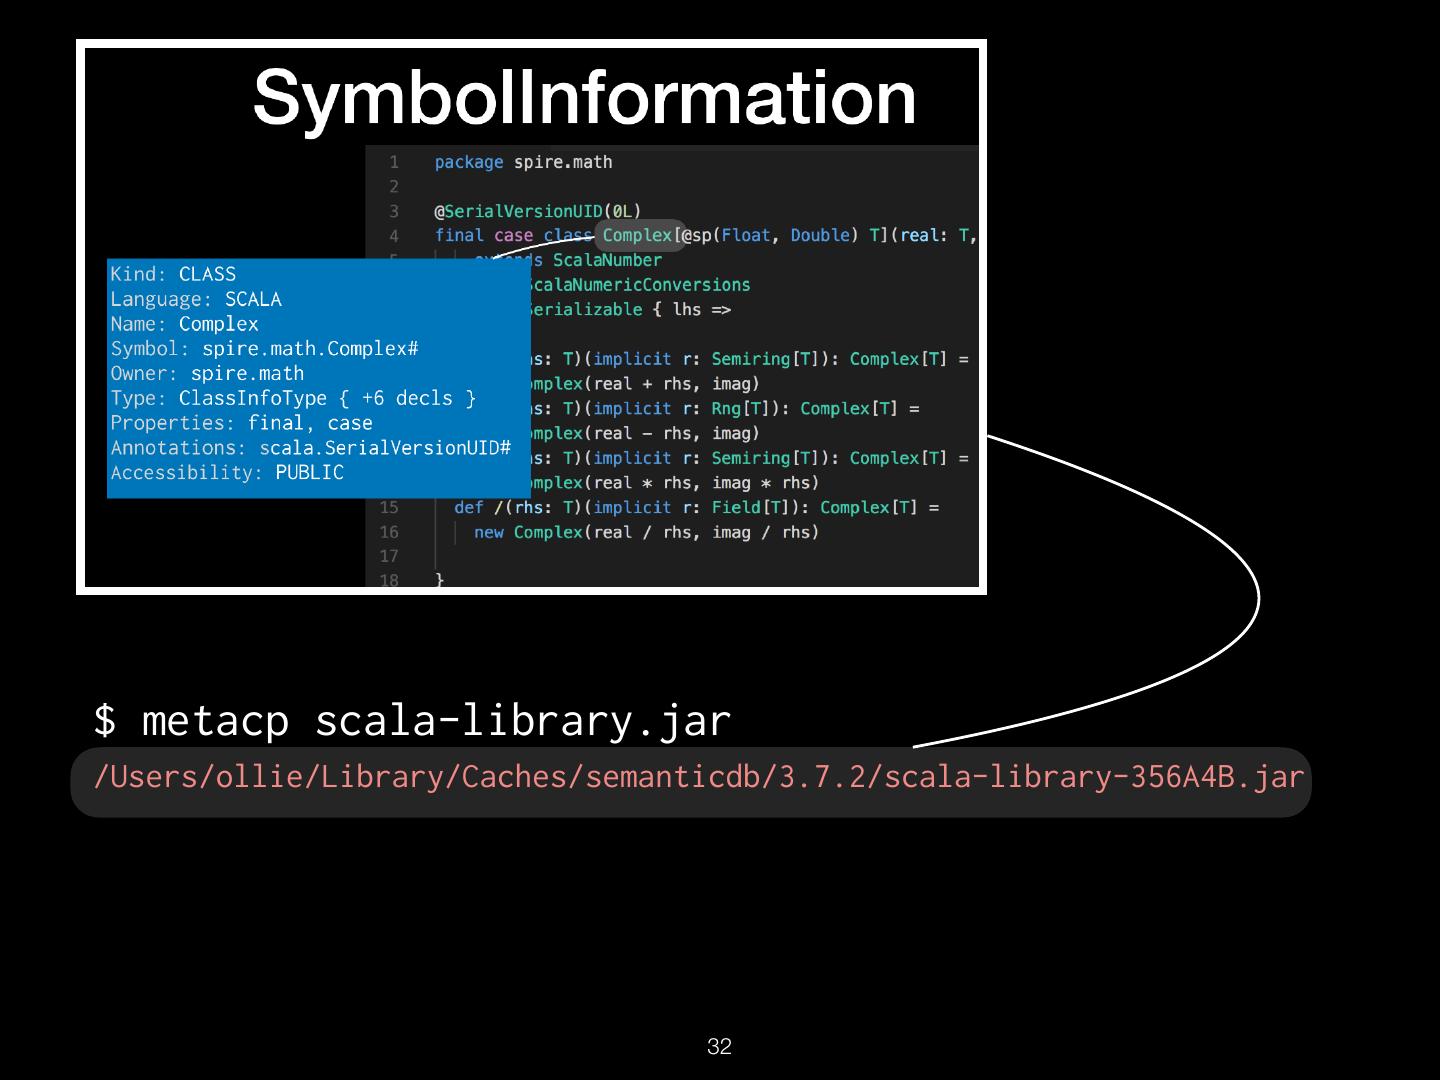
Task: Click the Language: SCALA tooltip row
Action: (196, 299)
